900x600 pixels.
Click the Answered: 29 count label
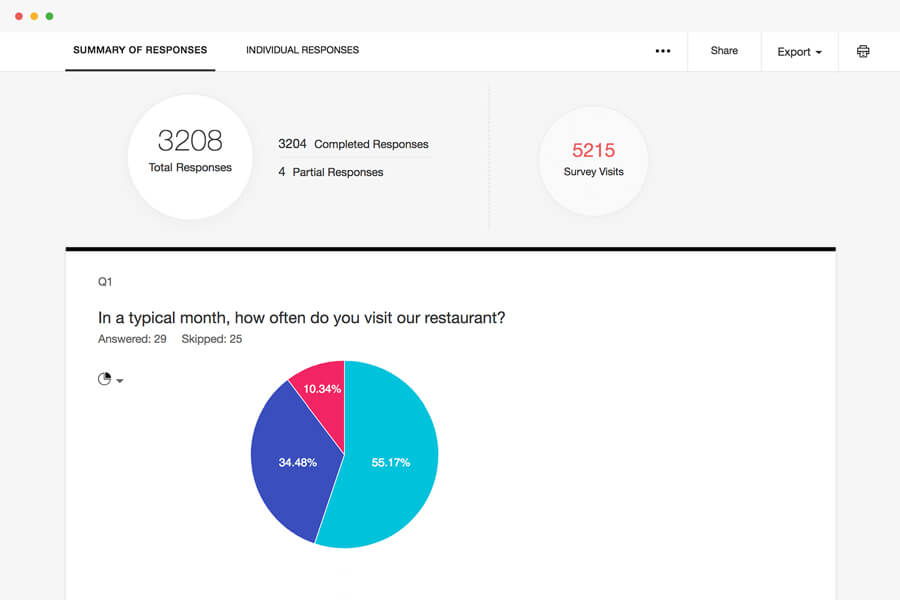click(132, 339)
